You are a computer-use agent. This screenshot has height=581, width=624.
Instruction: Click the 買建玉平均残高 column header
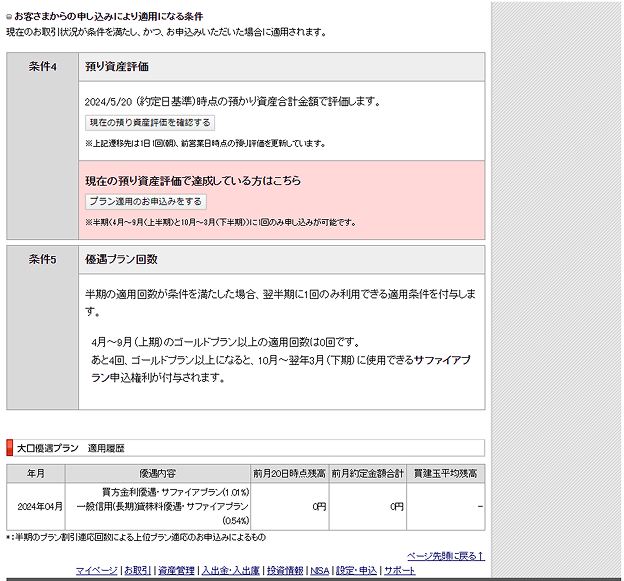447,474
